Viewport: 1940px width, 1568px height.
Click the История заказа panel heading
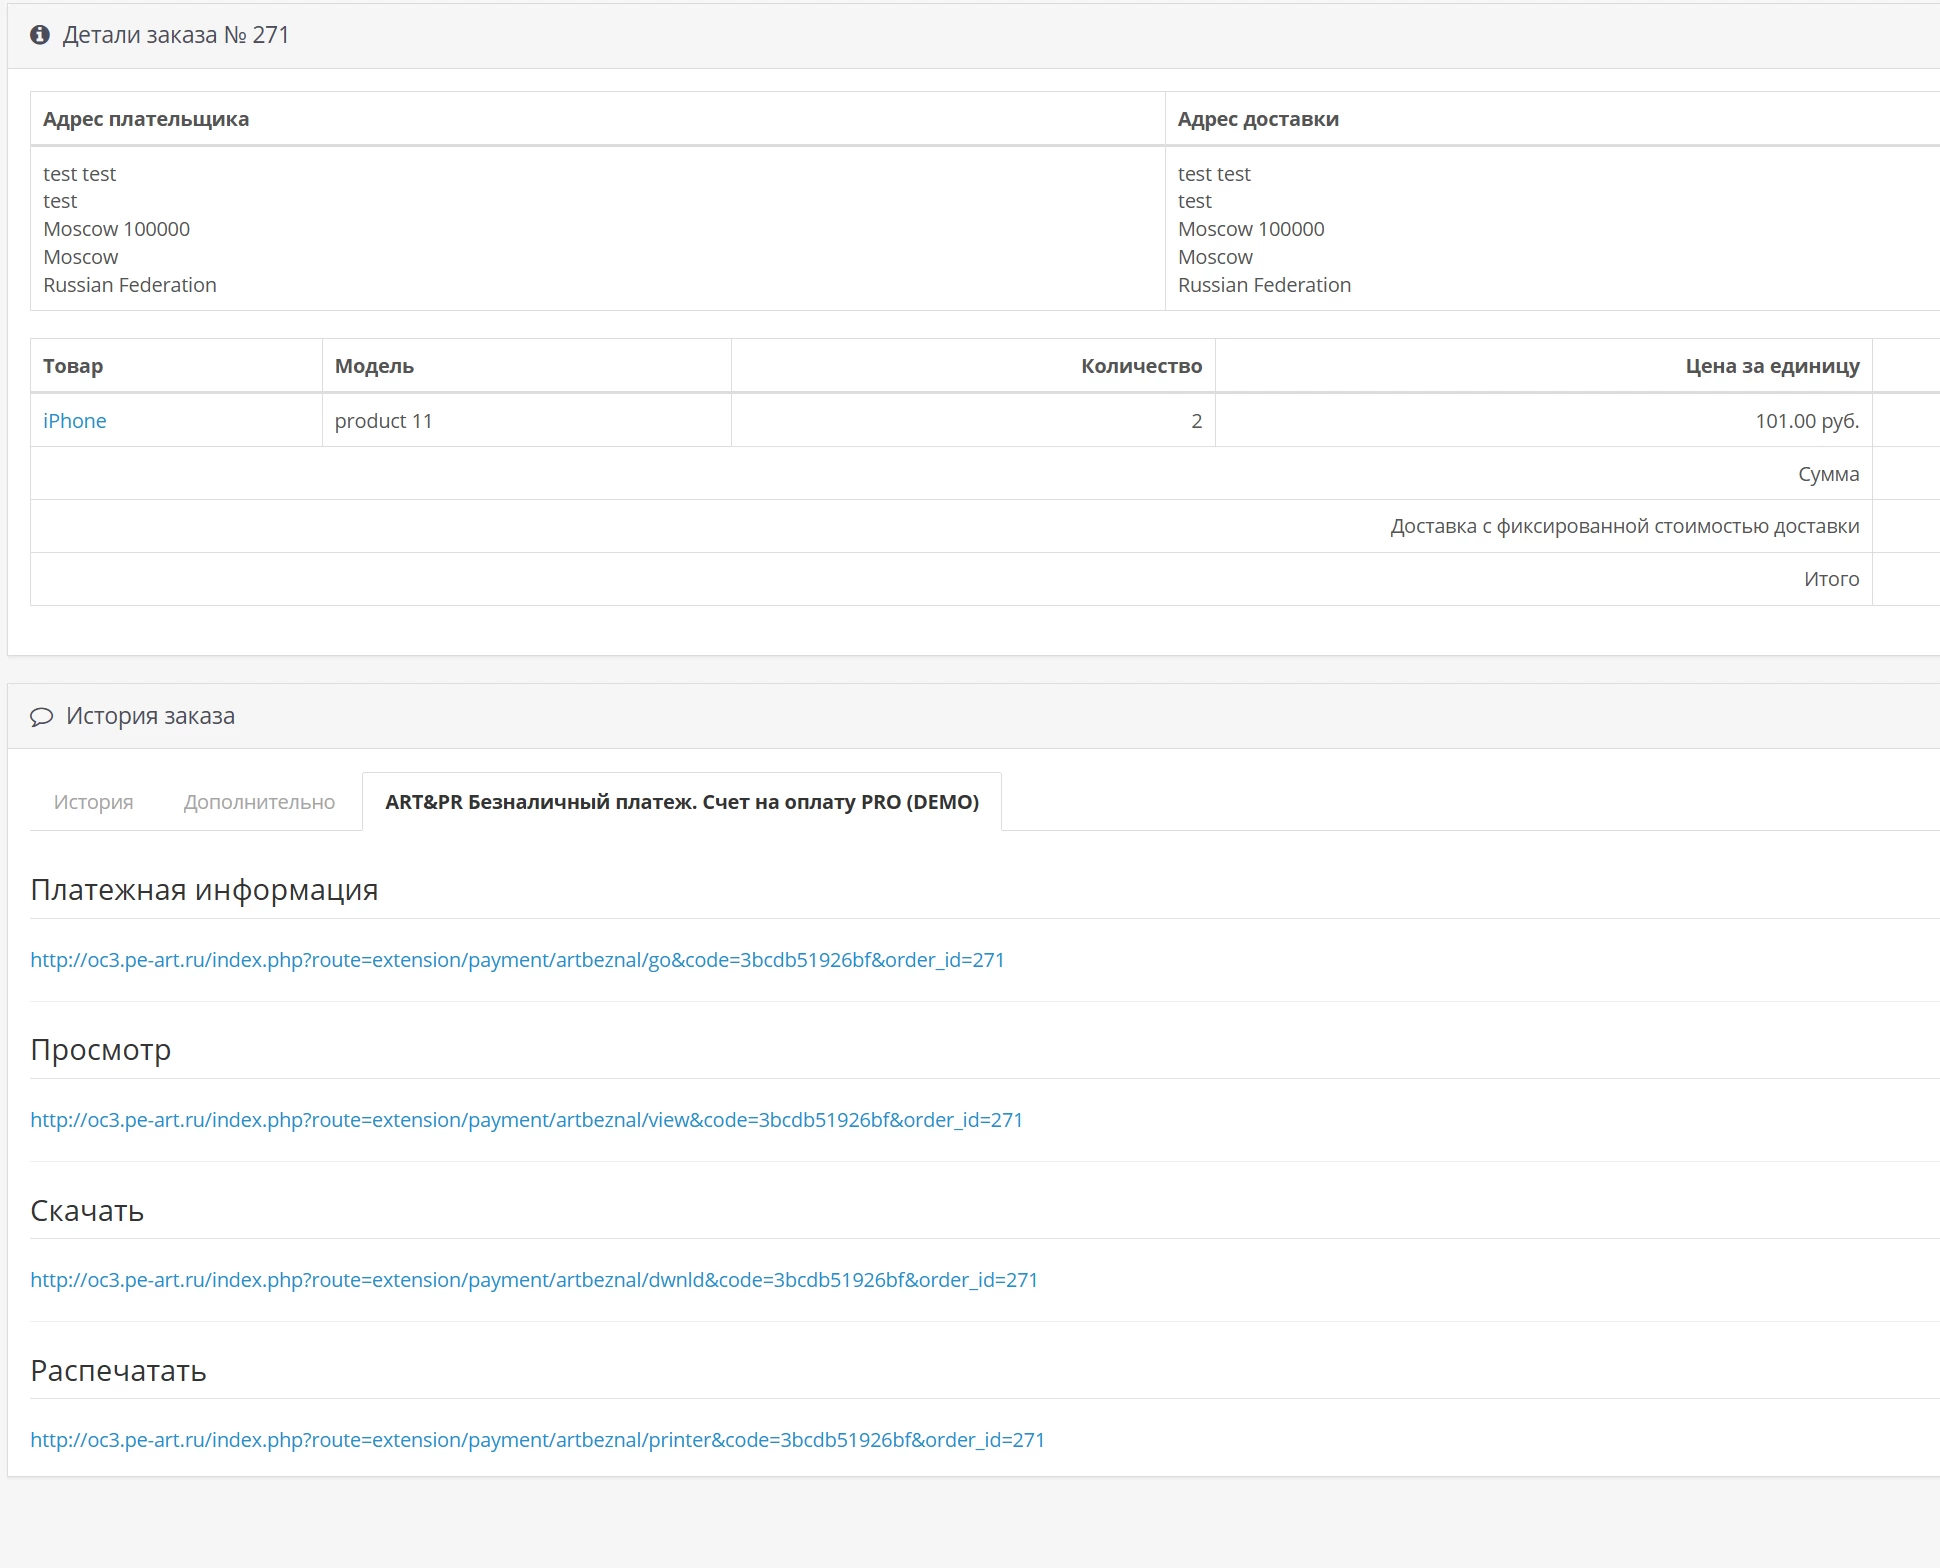click(150, 716)
